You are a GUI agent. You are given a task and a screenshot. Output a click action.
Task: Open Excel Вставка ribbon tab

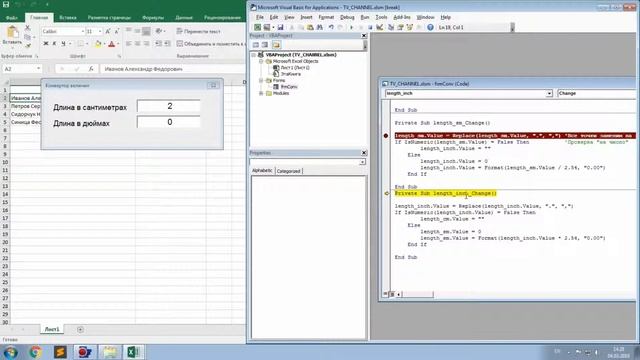coord(68,18)
